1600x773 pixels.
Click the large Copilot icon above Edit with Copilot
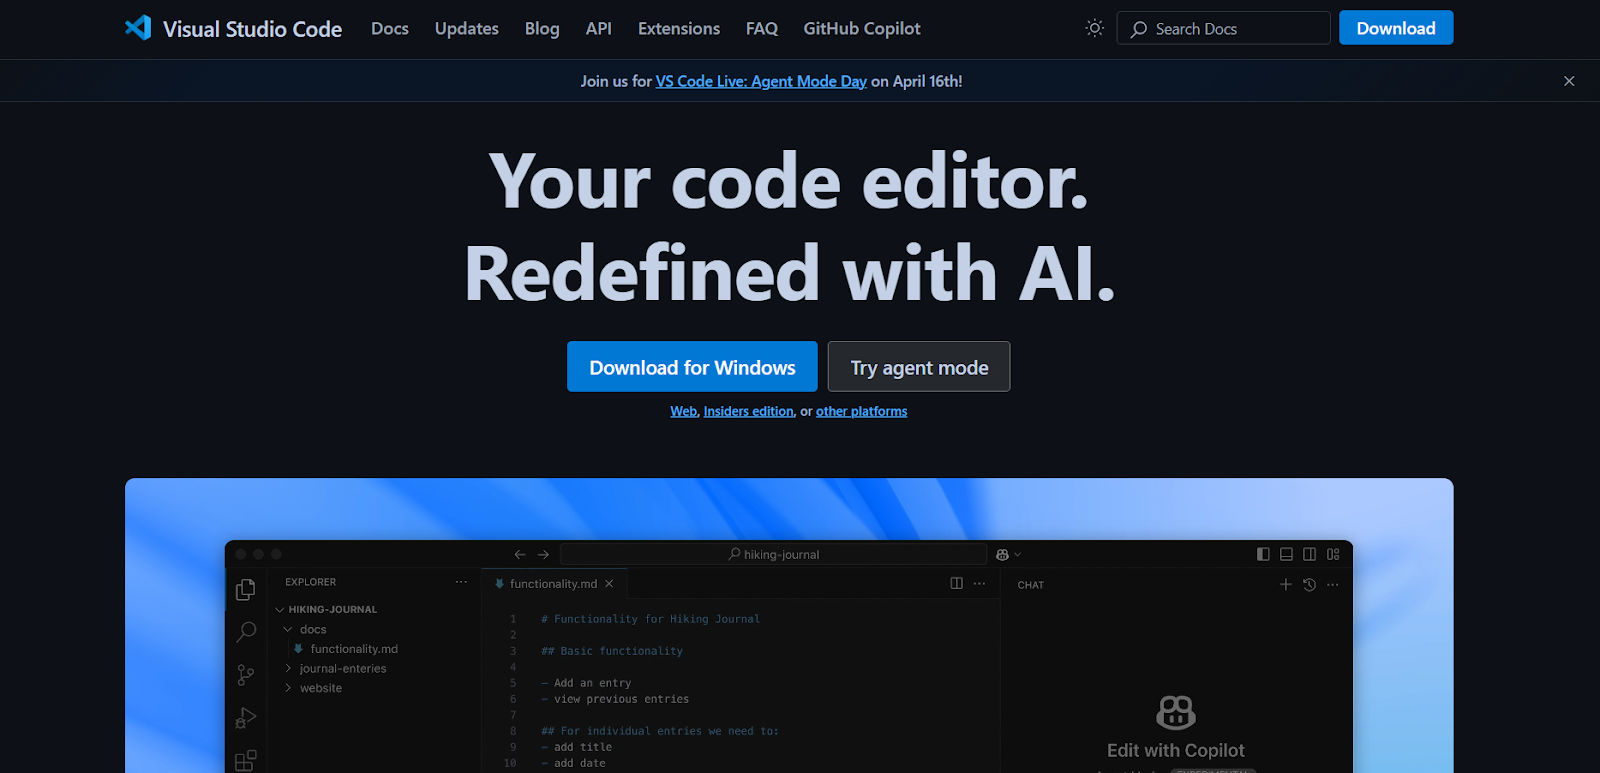click(1176, 712)
